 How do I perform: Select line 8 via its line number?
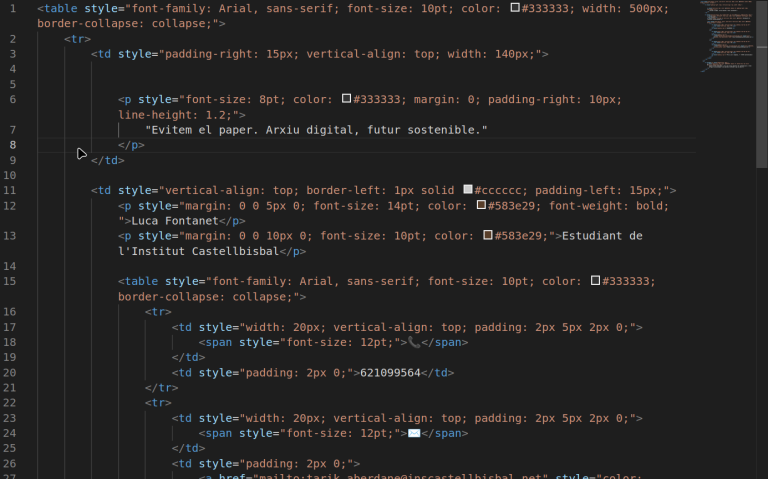coord(12,145)
